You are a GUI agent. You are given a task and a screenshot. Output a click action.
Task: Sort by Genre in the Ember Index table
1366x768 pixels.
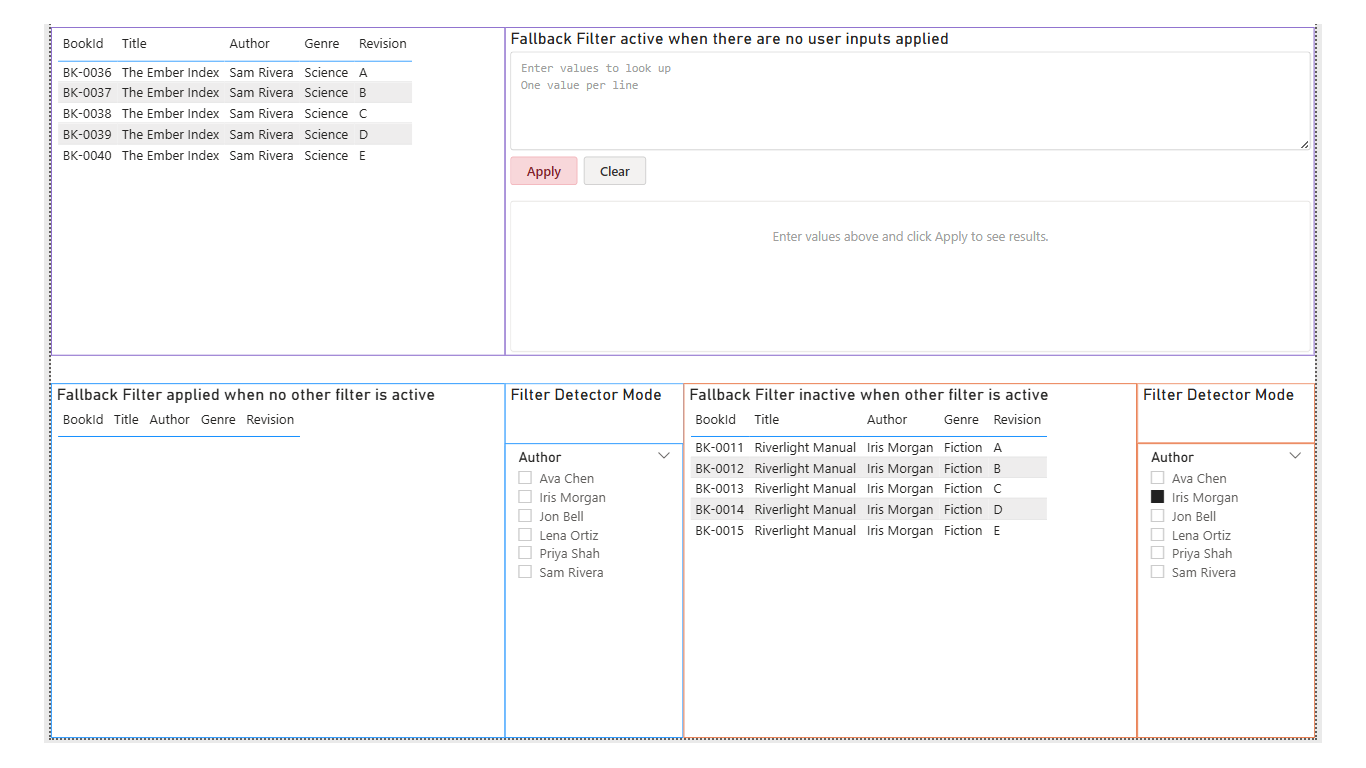[x=322, y=44]
